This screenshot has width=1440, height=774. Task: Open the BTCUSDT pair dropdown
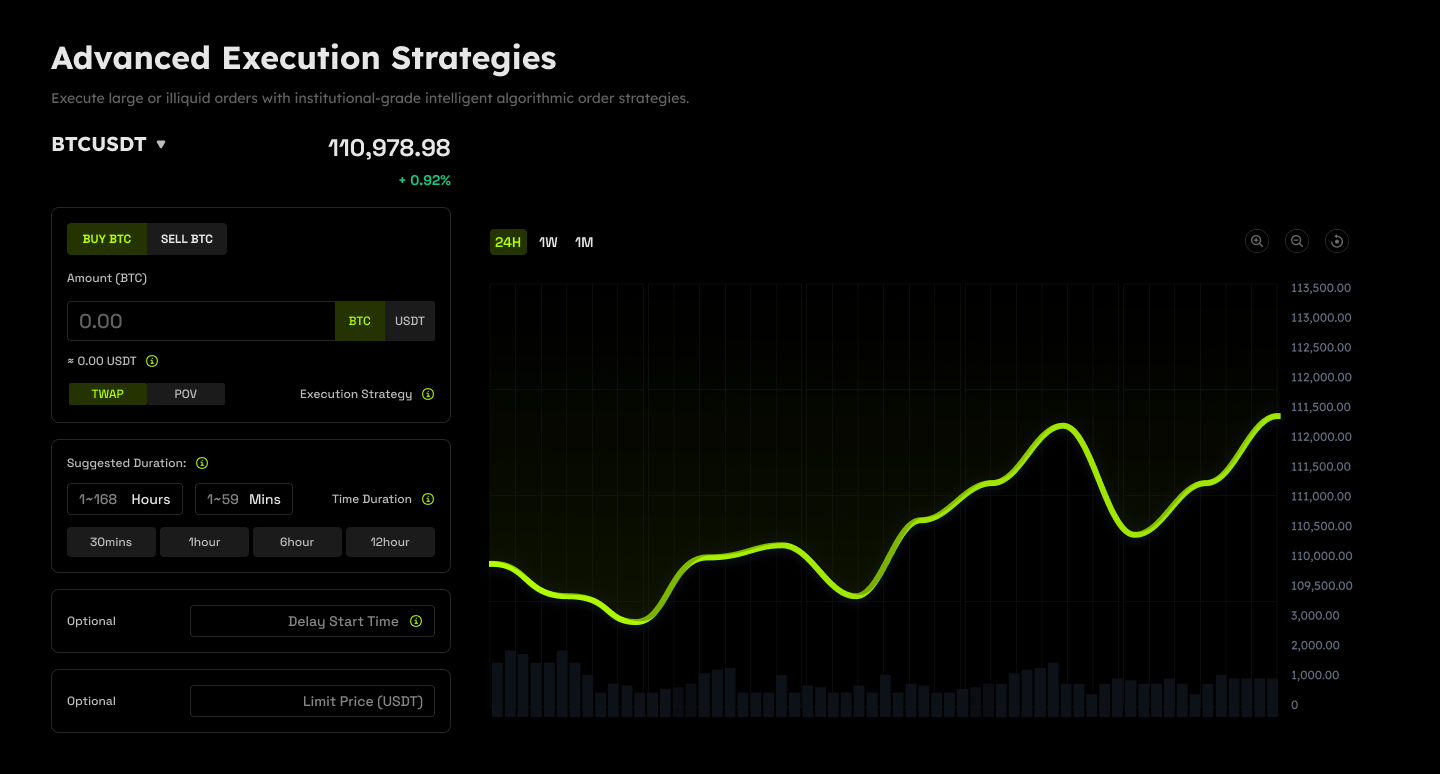109,144
